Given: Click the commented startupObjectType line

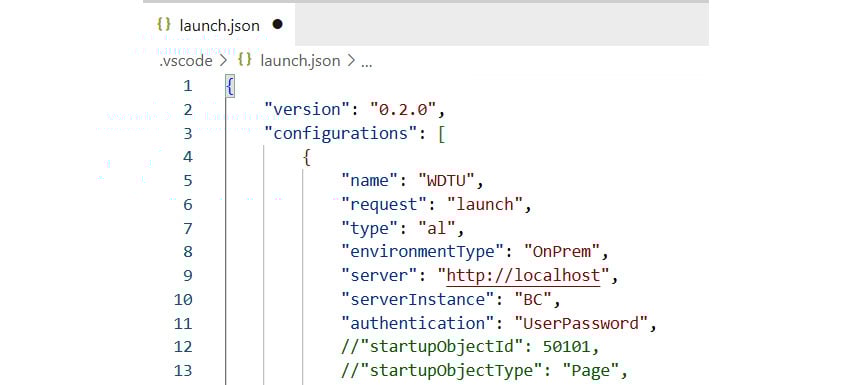Looking at the screenshot, I should (485, 371).
